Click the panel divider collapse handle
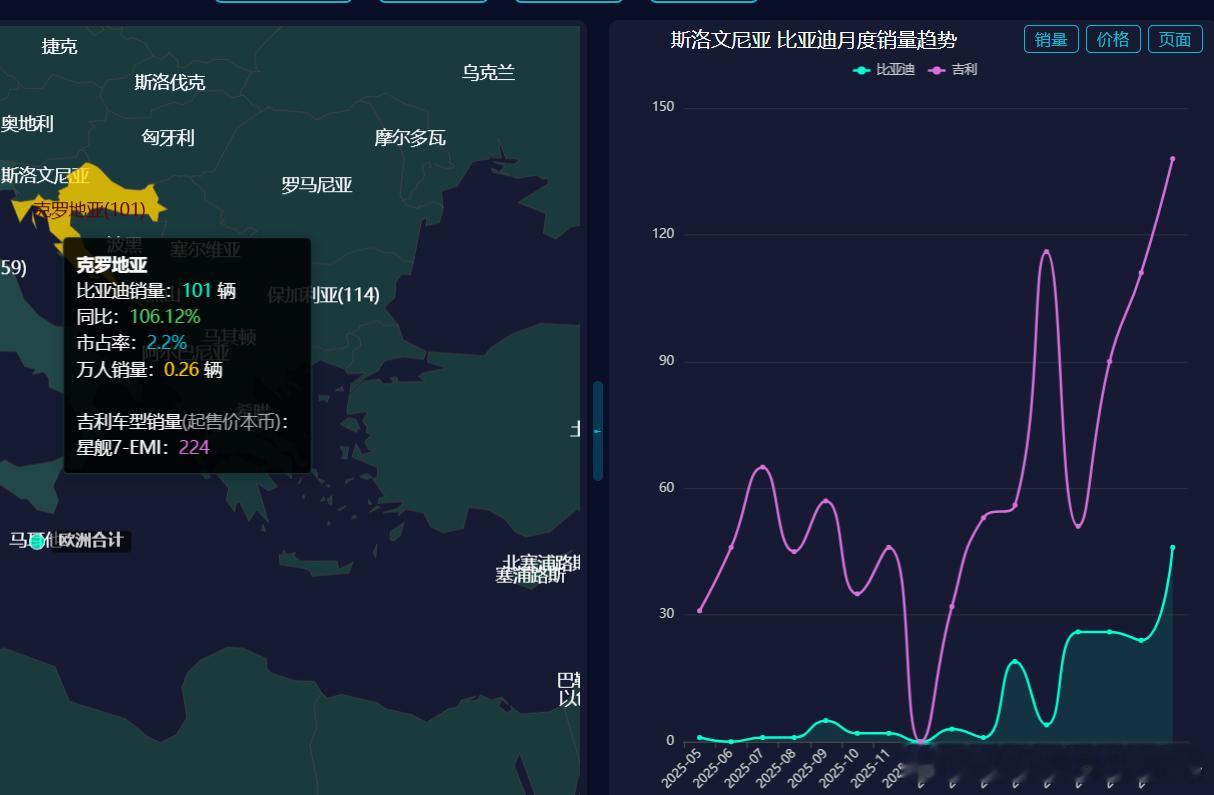 (x=598, y=431)
